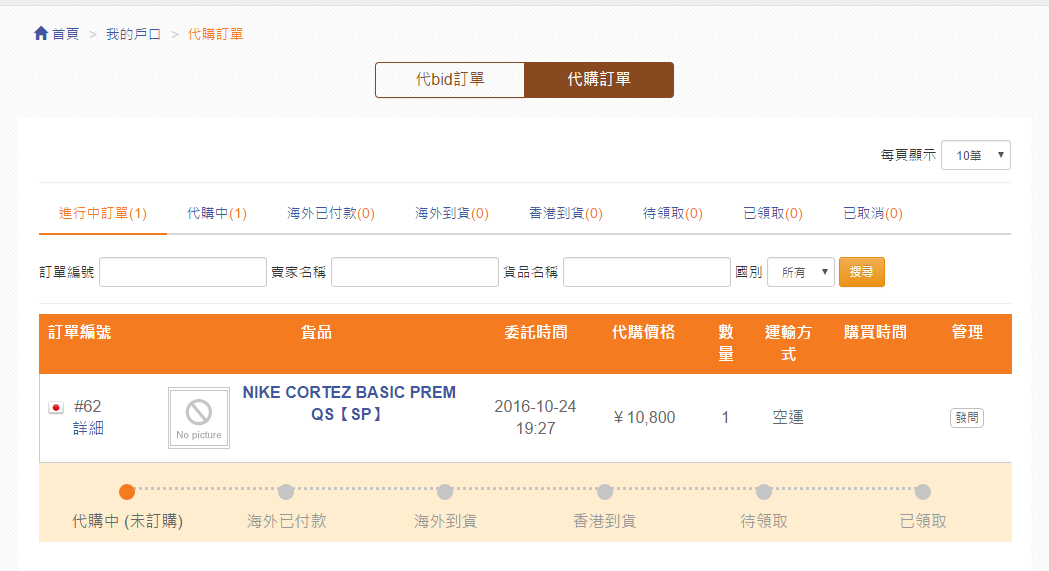This screenshot has height=571, width=1049.
Task: Click the 訂單編號 column header
Action: 80,332
